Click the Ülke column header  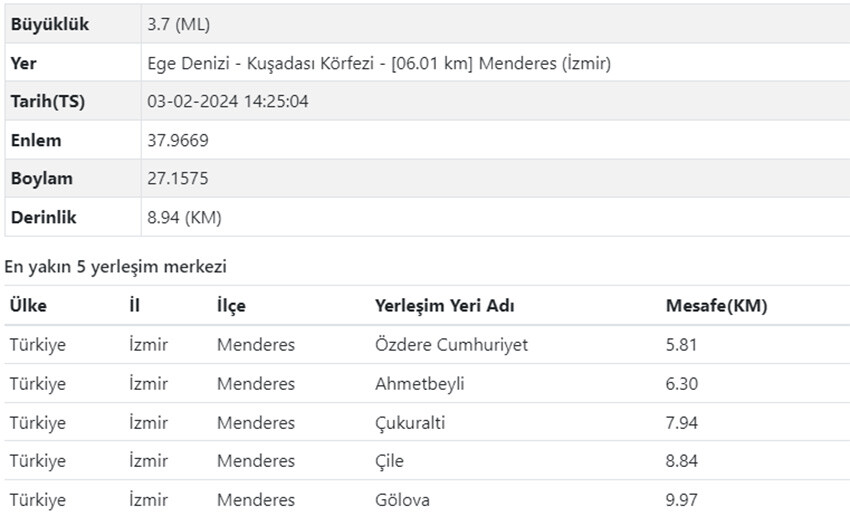28,306
